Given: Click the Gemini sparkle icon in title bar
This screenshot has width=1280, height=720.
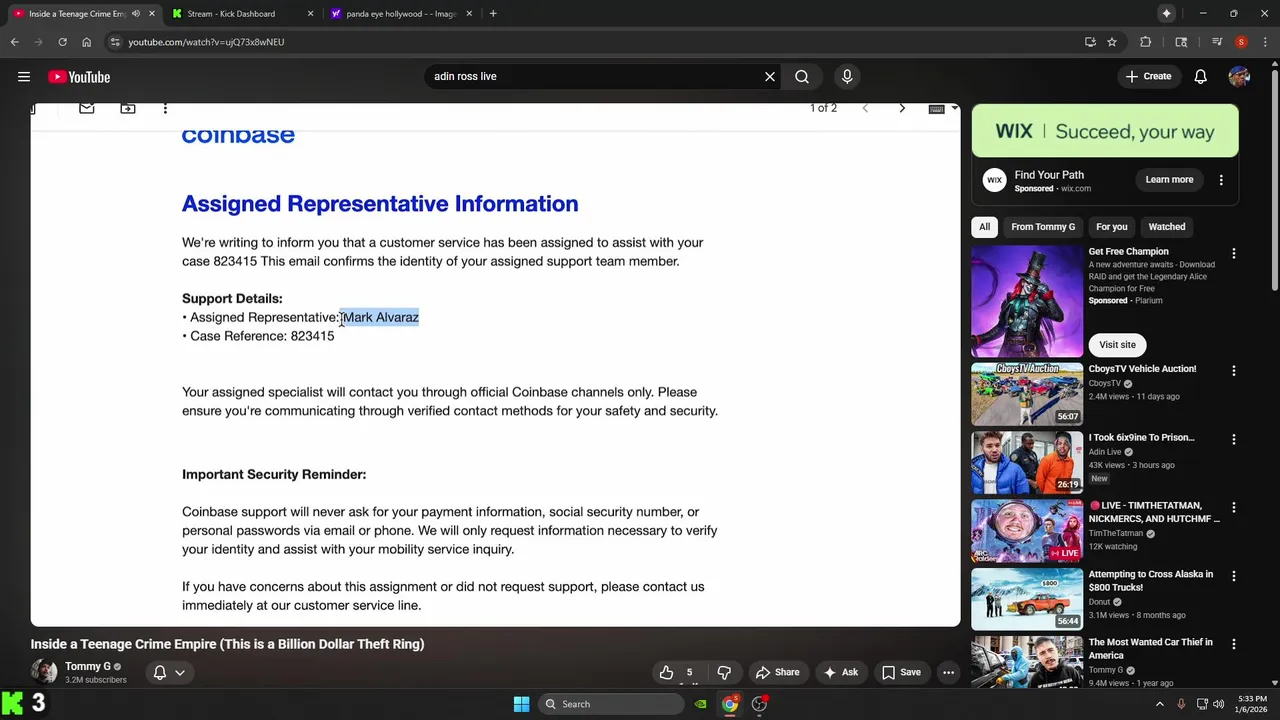Looking at the screenshot, I should click(1166, 13).
